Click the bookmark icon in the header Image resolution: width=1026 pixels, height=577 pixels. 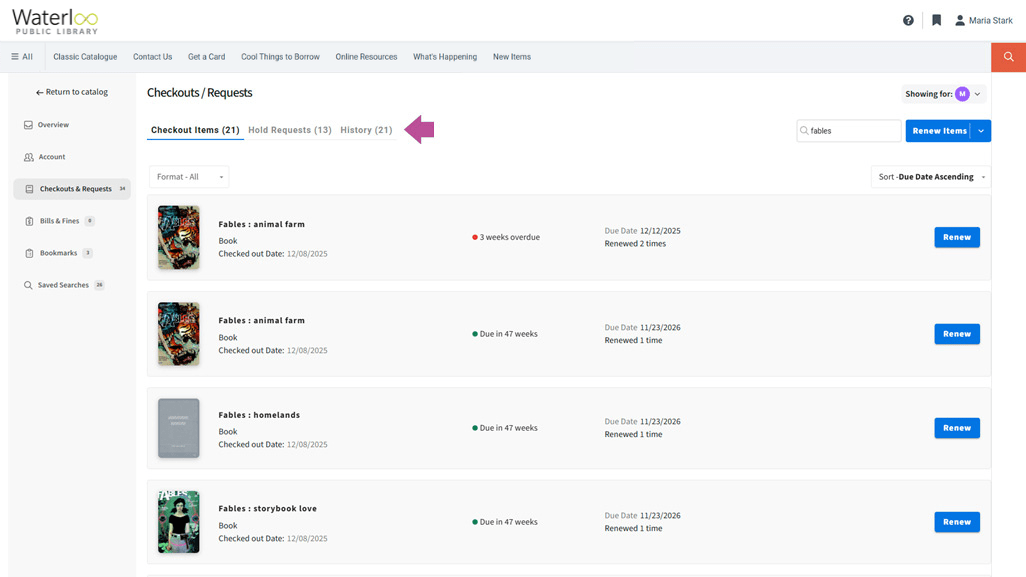coord(936,19)
